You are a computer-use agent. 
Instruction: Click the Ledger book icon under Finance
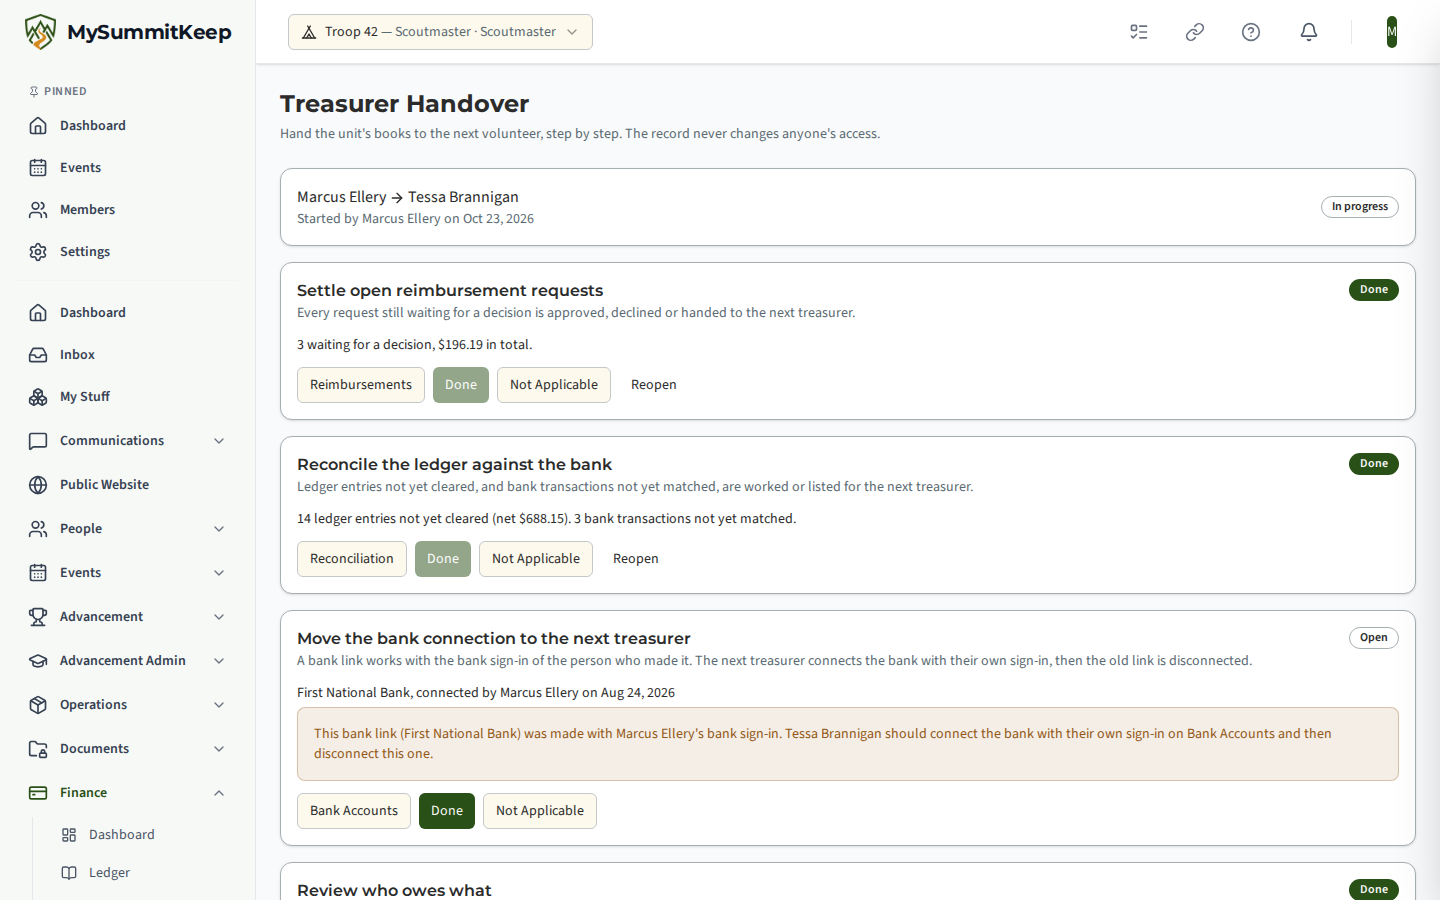pyautogui.click(x=69, y=873)
